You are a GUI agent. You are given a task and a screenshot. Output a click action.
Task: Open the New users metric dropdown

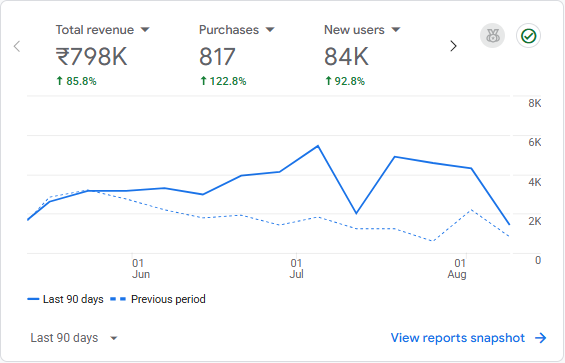tap(362, 30)
